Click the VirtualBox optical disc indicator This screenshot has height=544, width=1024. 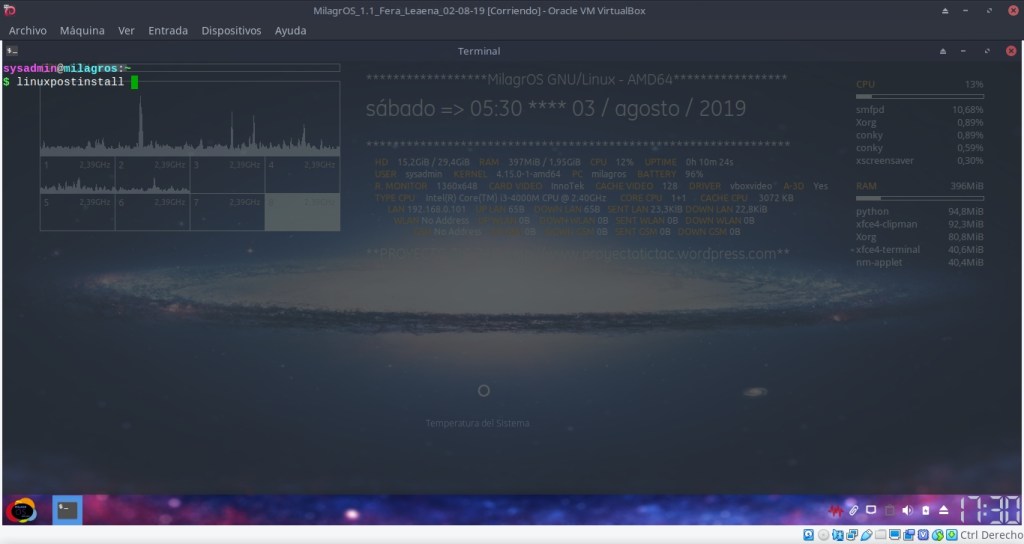[824, 535]
